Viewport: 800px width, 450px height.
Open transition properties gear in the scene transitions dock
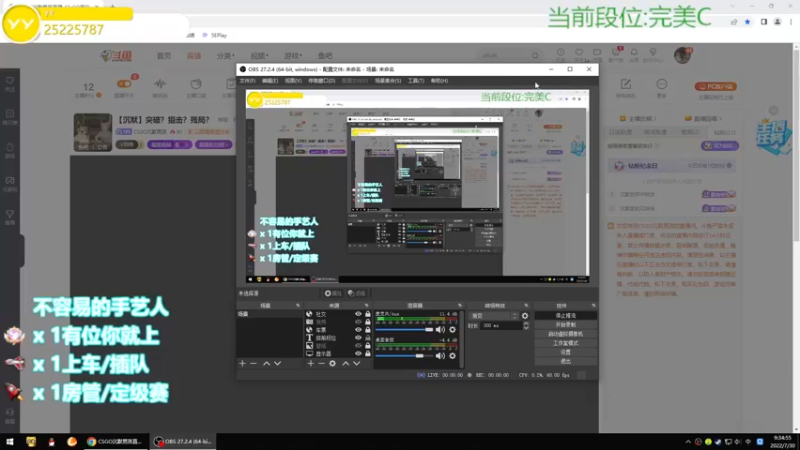525,316
